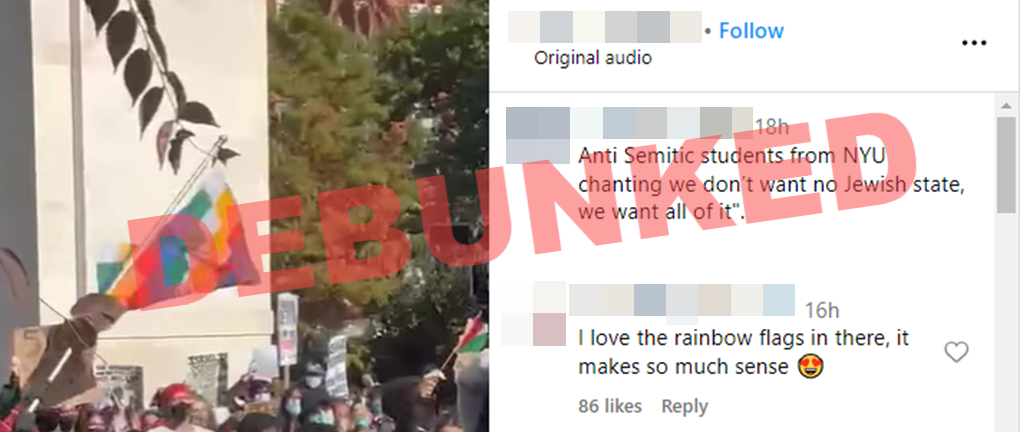Click the 16h comment timestamp
Image resolution: width=1020 pixels, height=432 pixels.
coord(822,310)
